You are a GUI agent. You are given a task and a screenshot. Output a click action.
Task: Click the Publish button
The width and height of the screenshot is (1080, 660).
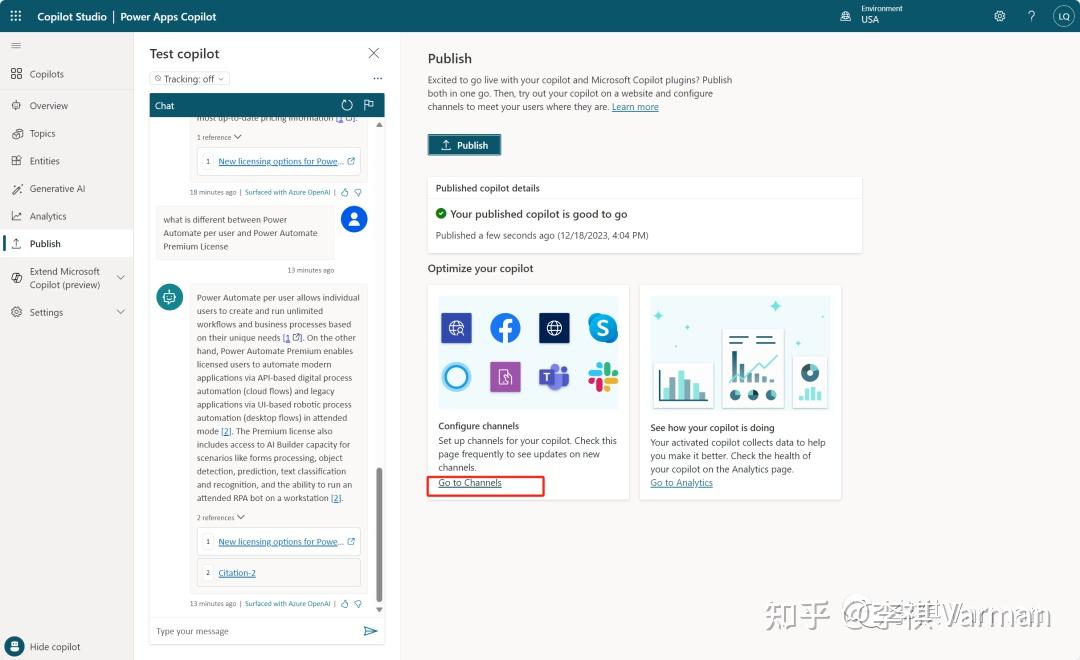(x=464, y=144)
